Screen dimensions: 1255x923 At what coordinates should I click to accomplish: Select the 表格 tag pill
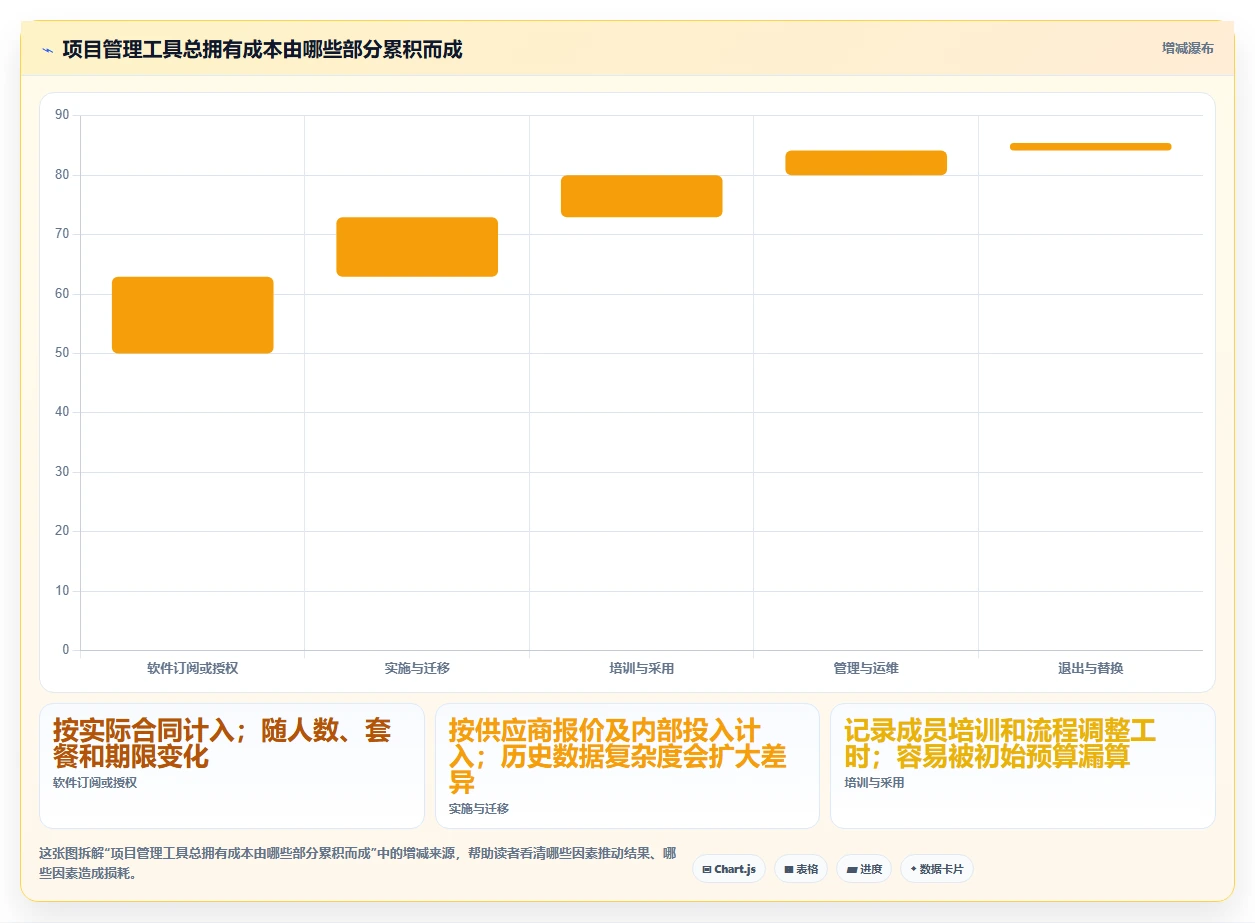click(x=801, y=869)
